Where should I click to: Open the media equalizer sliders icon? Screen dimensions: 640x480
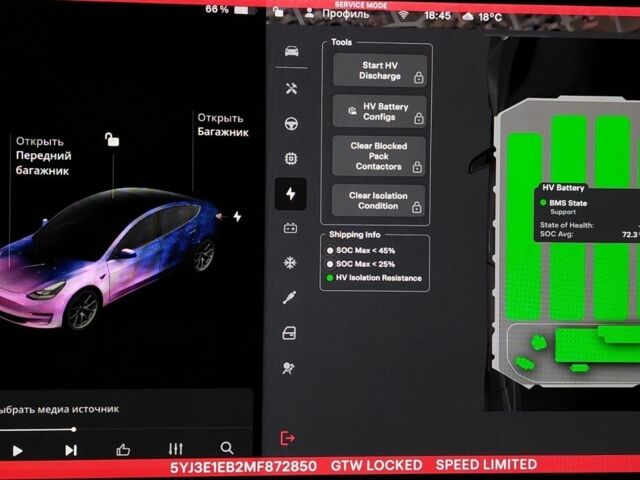[x=176, y=449]
